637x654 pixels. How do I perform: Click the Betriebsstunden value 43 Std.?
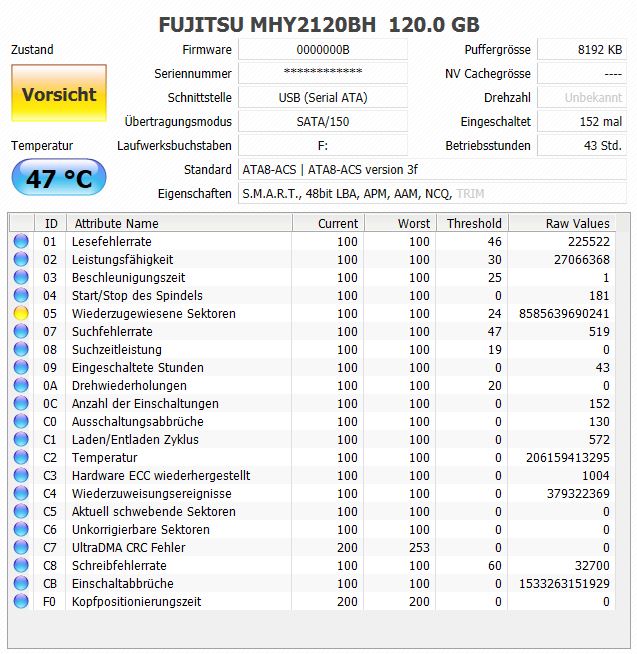point(582,146)
